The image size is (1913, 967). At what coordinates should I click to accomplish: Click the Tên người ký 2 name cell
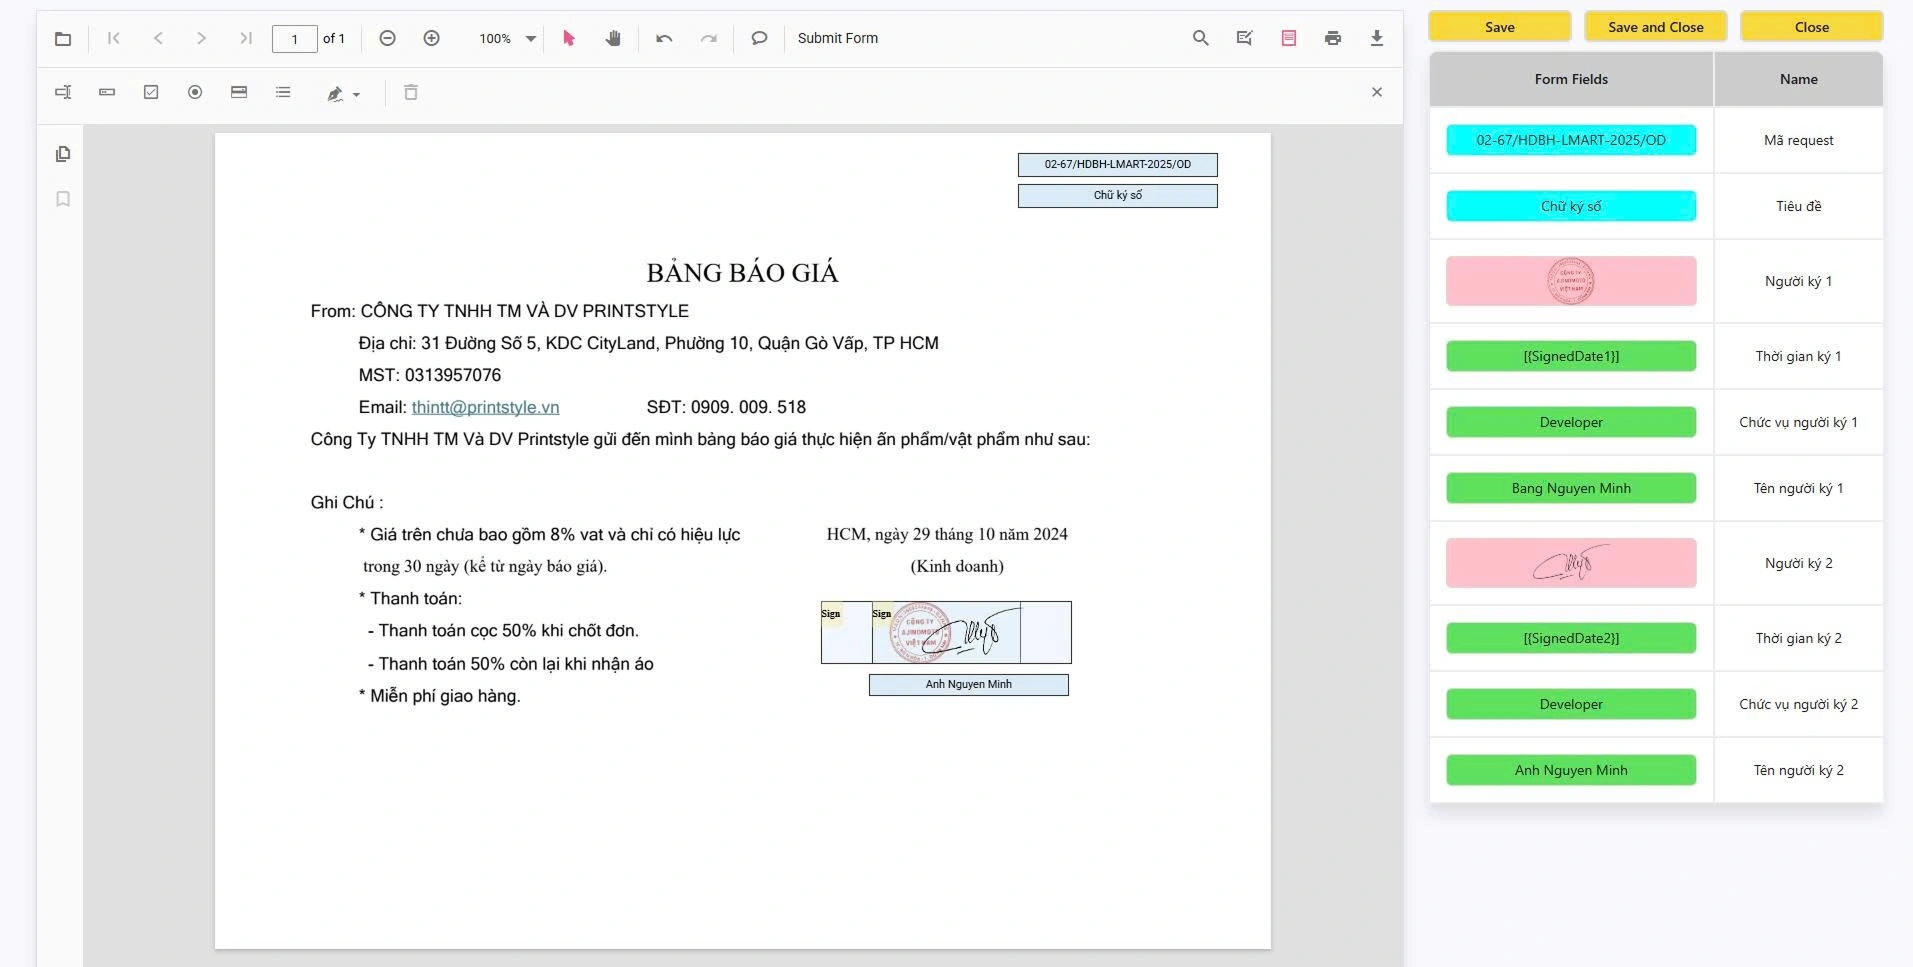(1798, 770)
